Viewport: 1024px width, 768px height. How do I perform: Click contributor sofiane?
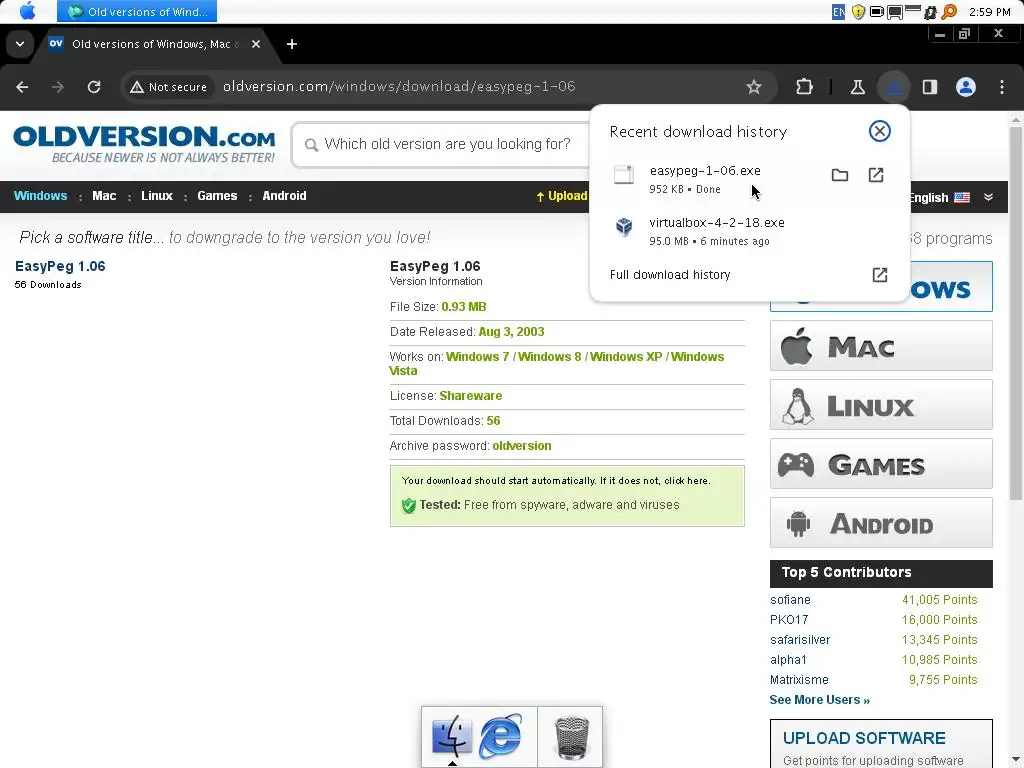(x=790, y=600)
